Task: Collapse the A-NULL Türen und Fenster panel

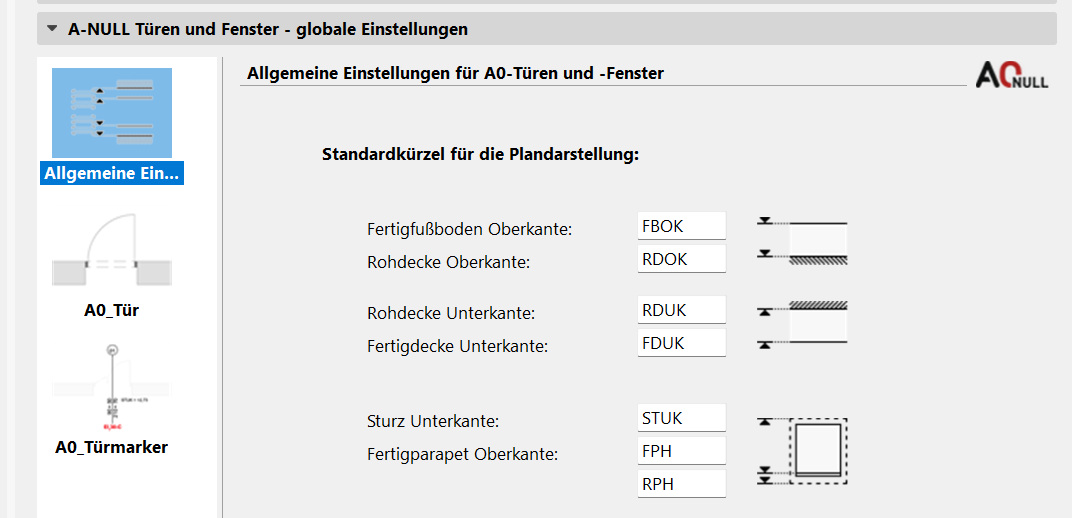Action: (x=52, y=29)
